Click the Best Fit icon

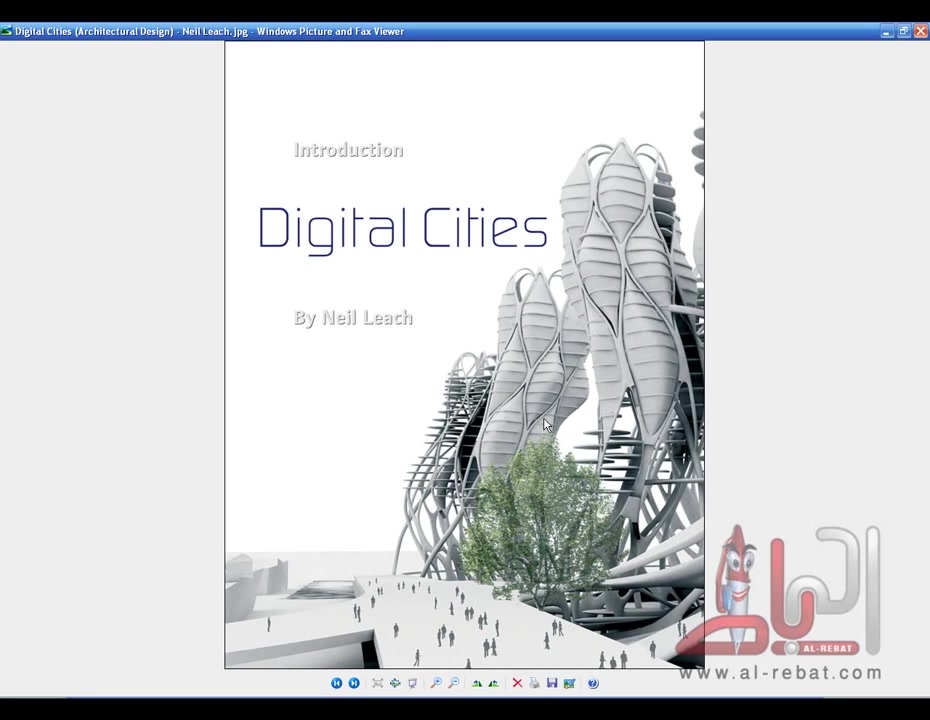pos(377,683)
